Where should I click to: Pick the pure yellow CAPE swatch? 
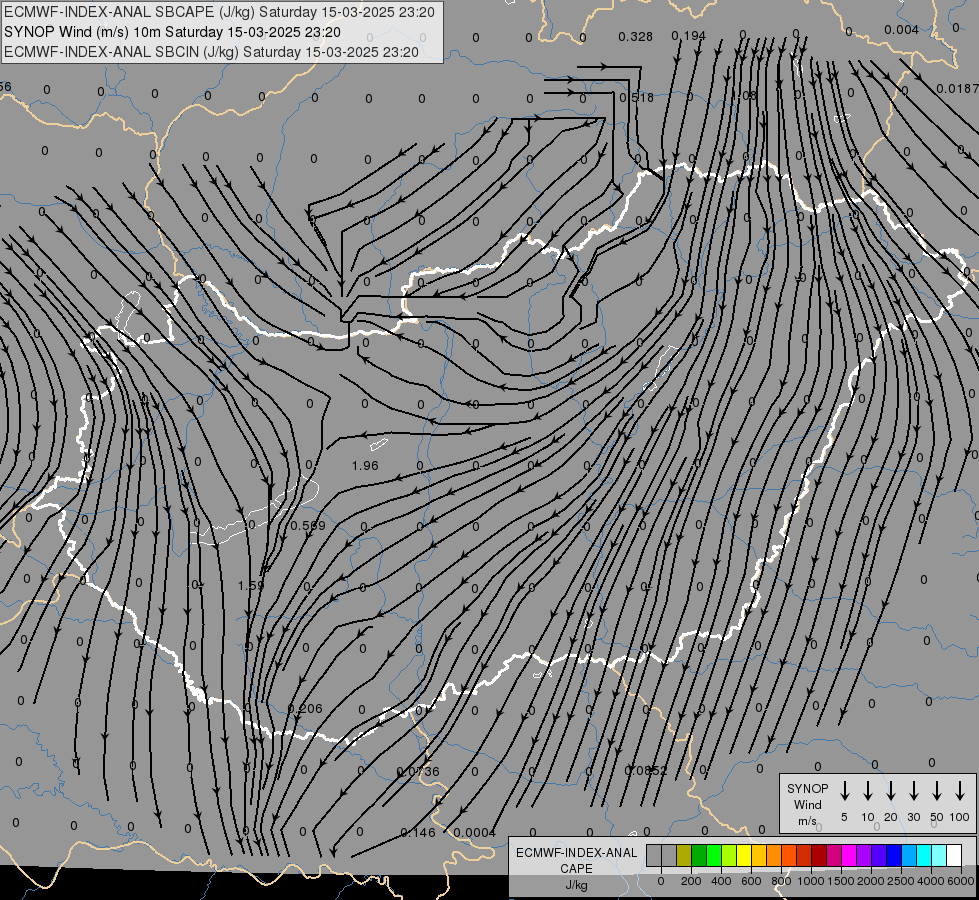(x=744, y=855)
